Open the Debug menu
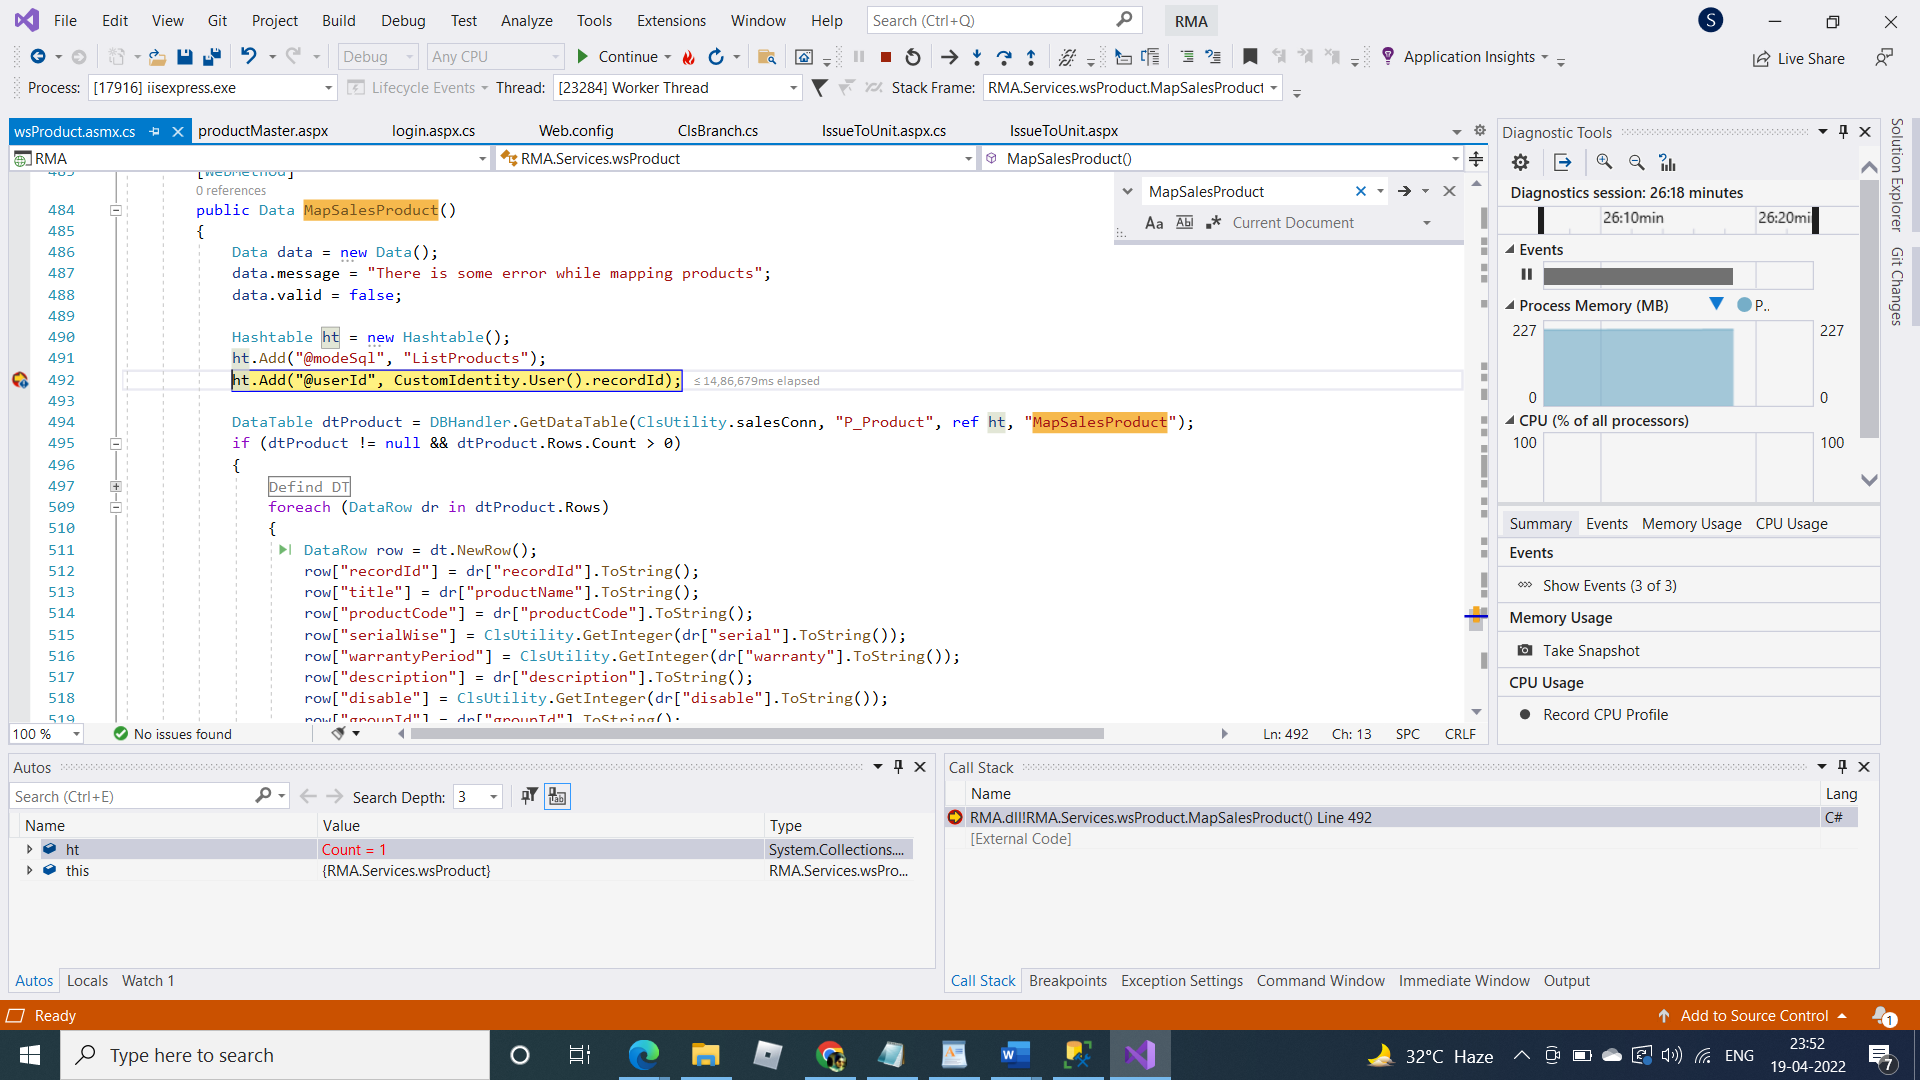Screen dimensions: 1920x1080 403,20
